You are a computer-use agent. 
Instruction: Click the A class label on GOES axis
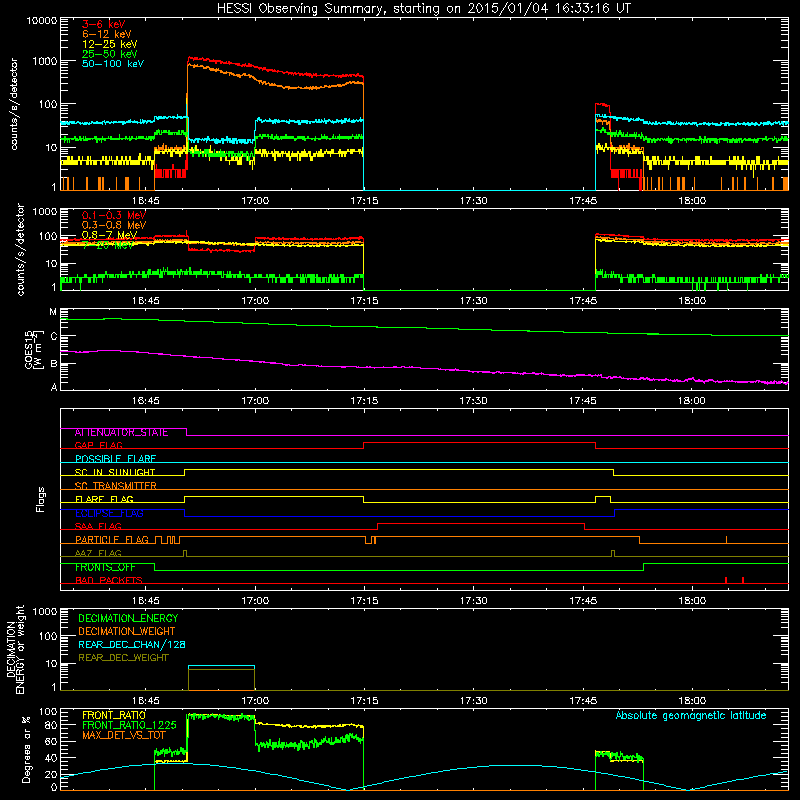(x=54, y=387)
